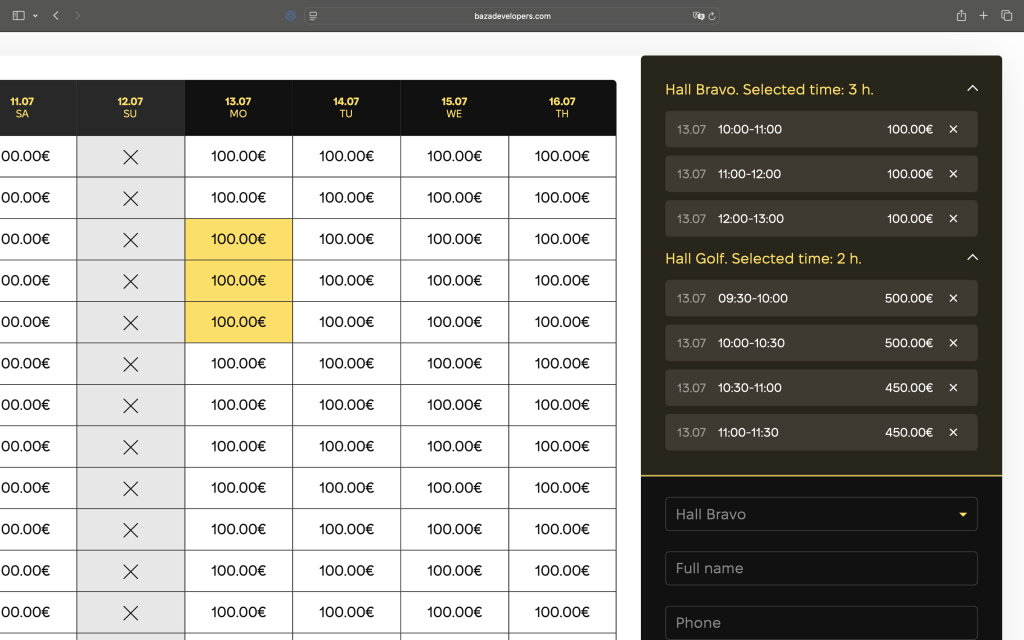Open the Hall Bravo hall dropdown
Screen dimensions: 1024x640
[821, 514]
